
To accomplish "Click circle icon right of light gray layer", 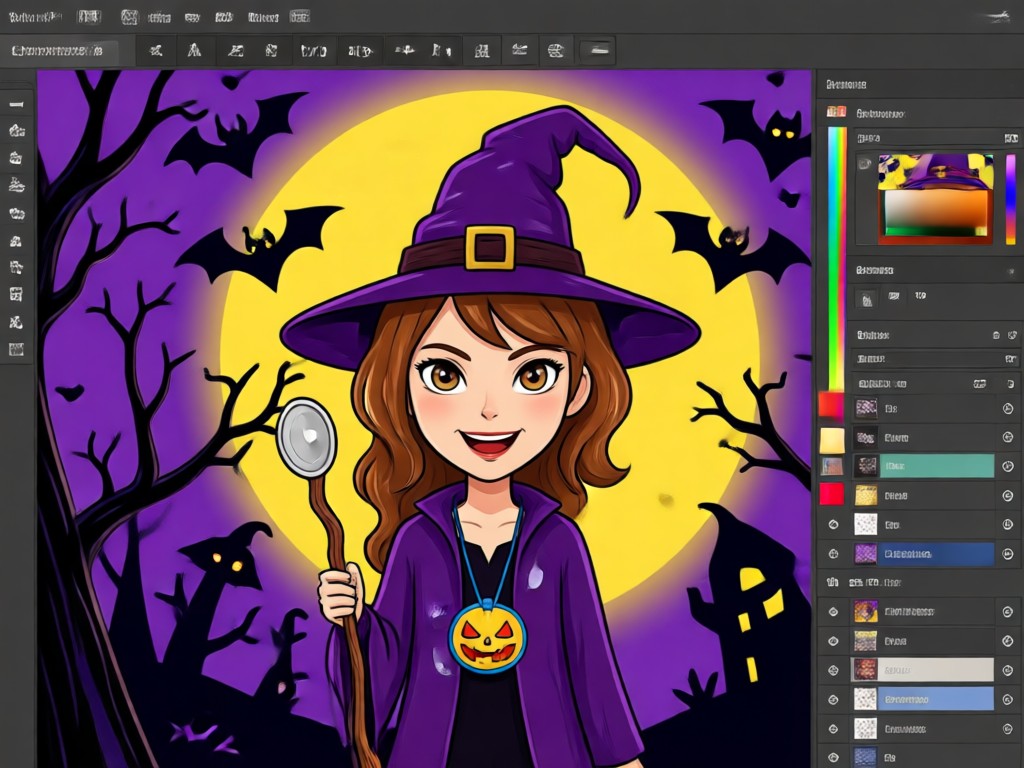I will [x=1008, y=670].
